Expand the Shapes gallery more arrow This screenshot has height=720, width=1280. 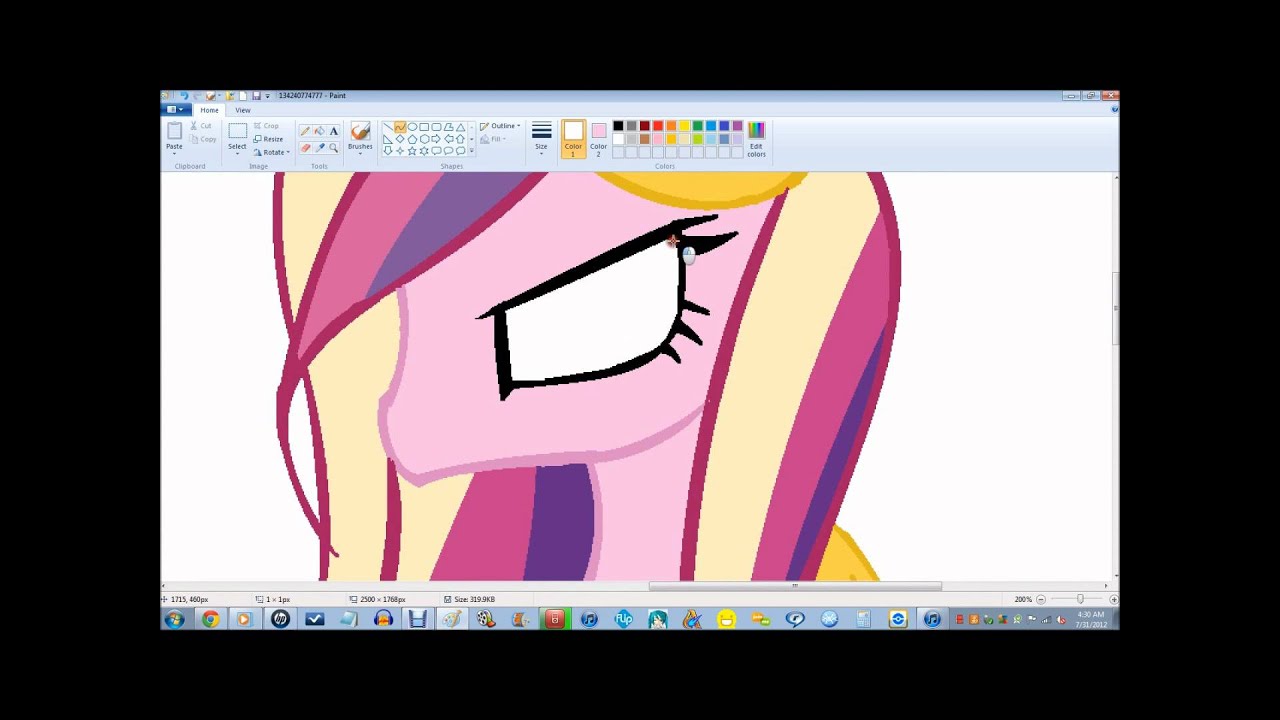472,150
